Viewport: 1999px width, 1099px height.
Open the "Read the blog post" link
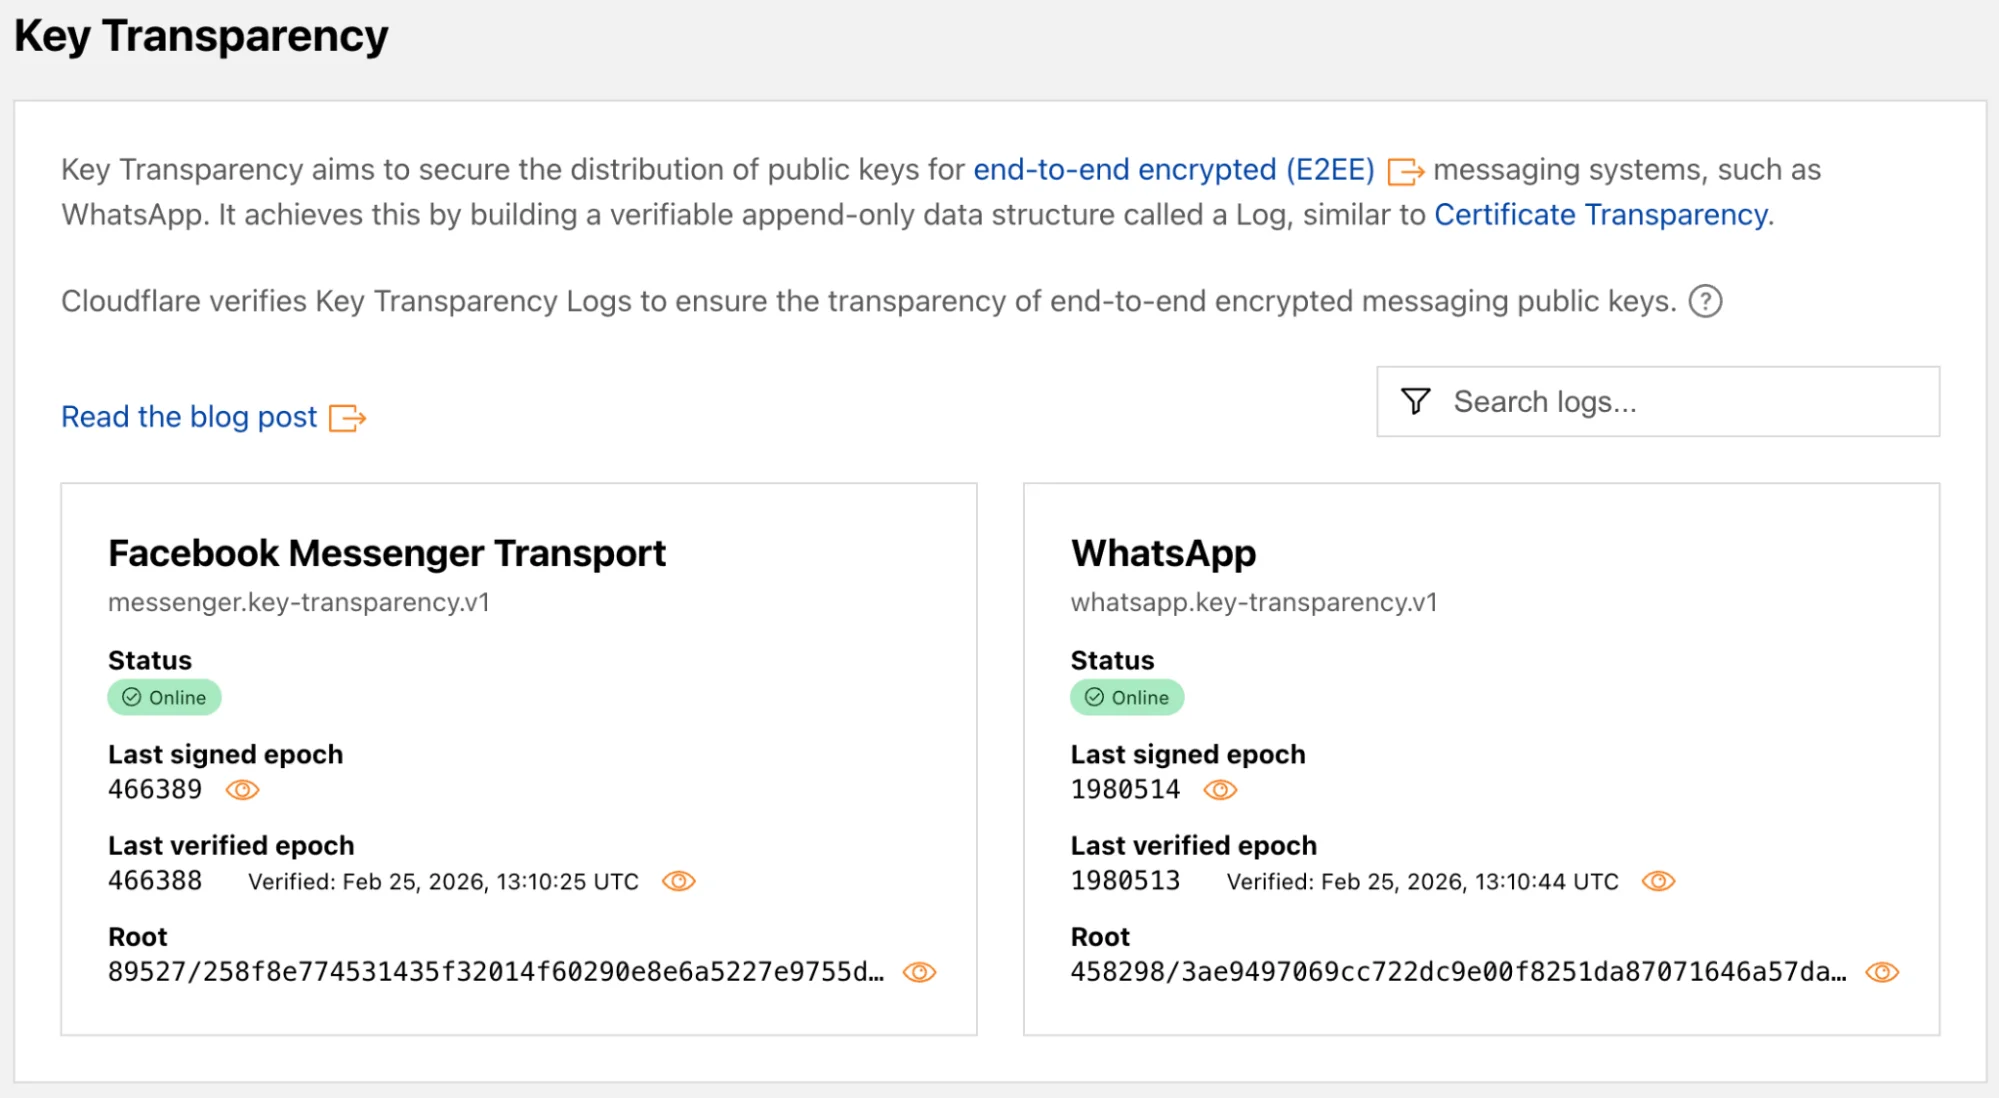(x=189, y=416)
